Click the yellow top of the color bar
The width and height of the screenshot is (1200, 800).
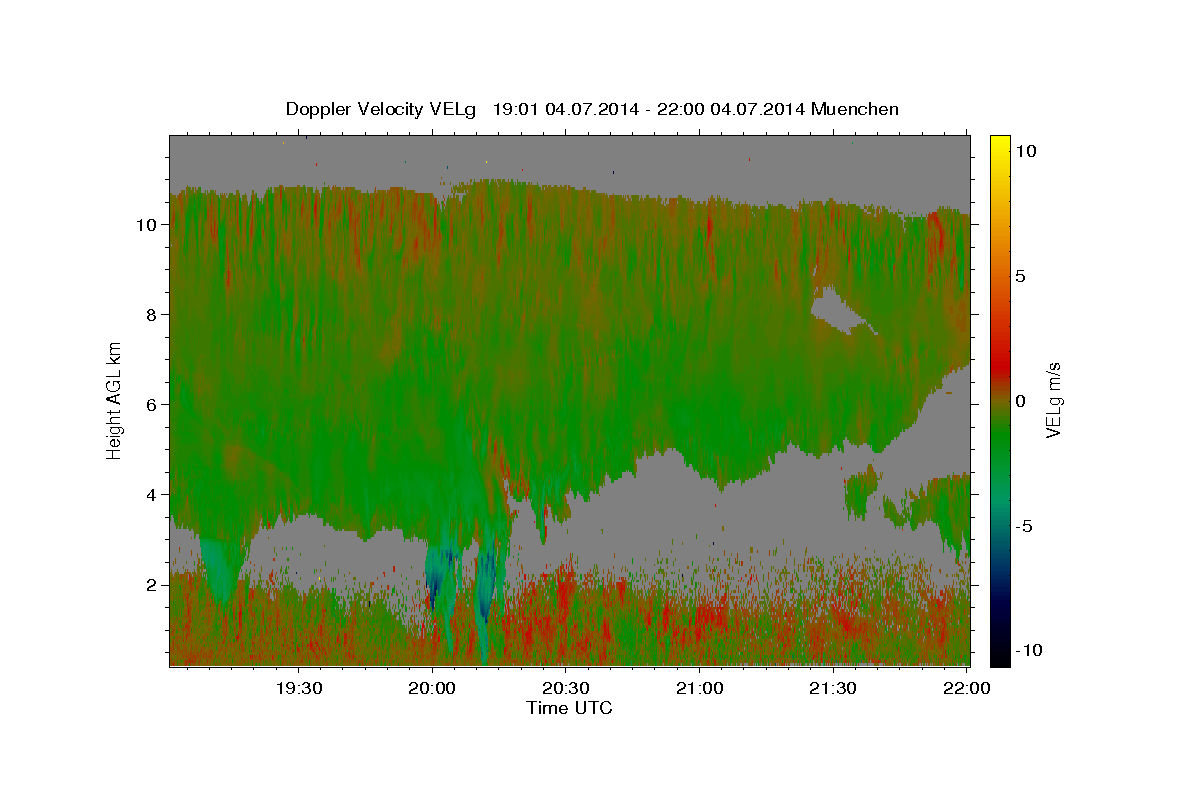[x=1000, y=145]
